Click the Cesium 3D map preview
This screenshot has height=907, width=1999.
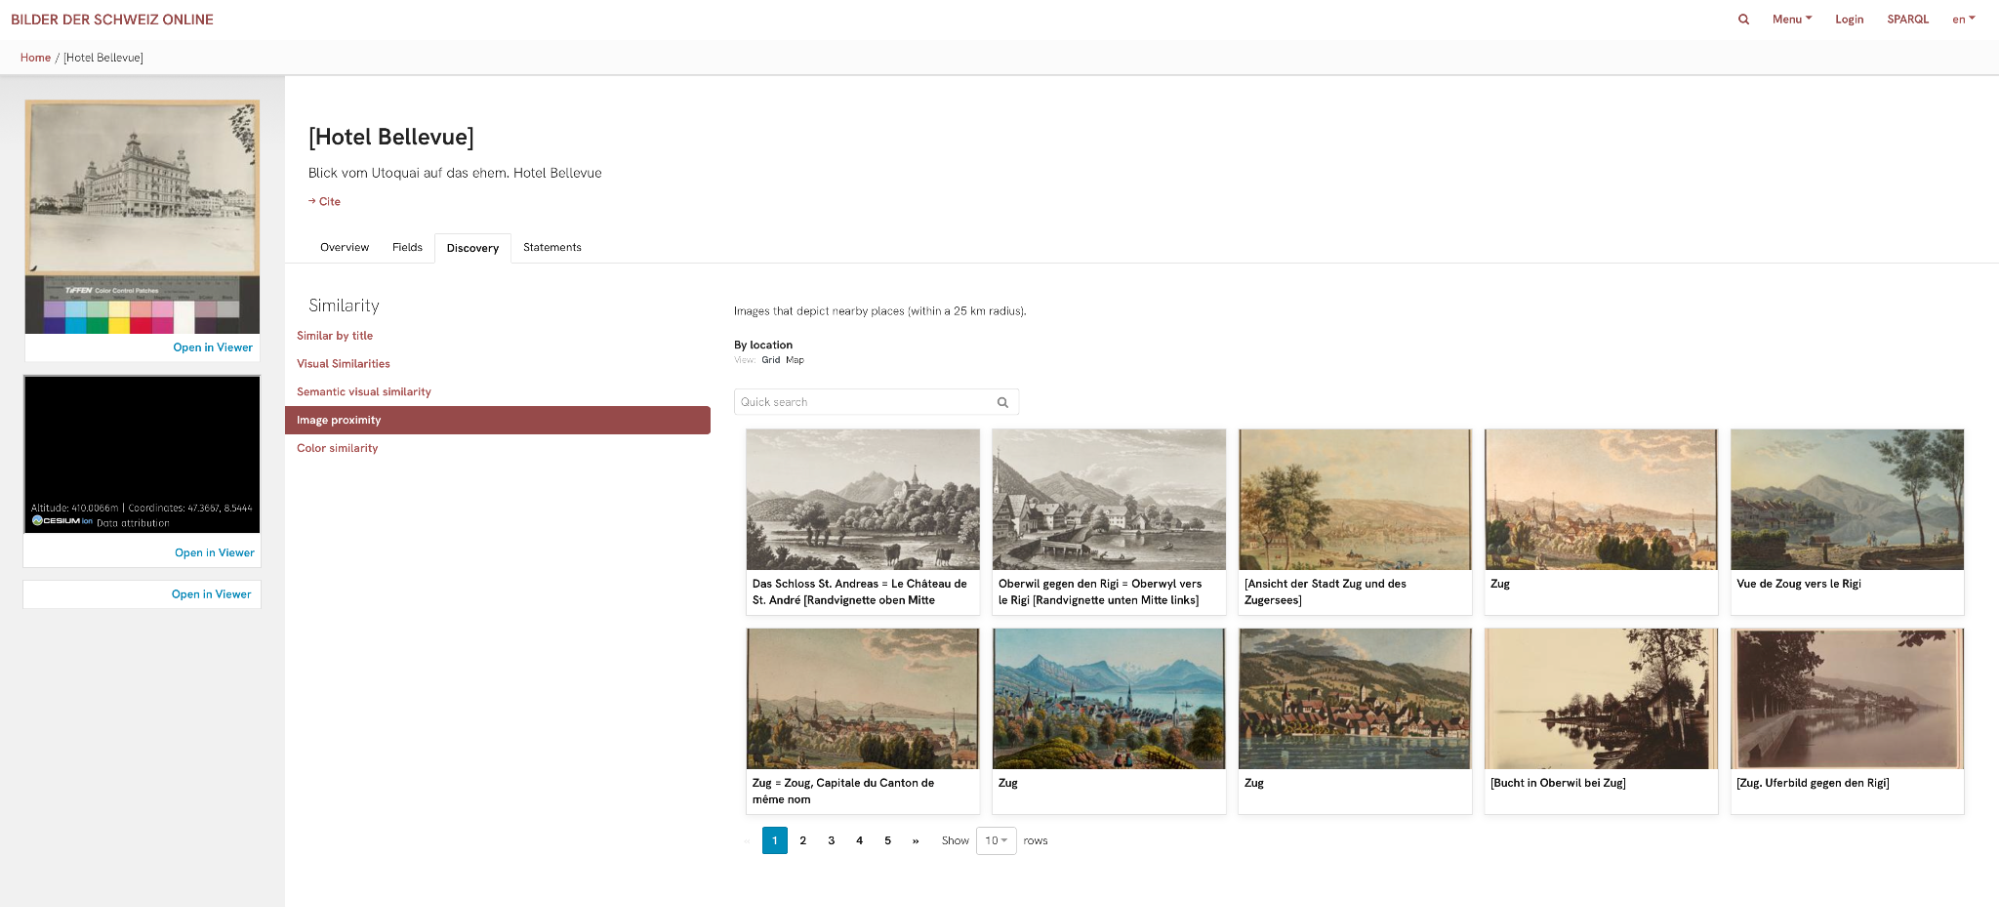click(x=142, y=454)
